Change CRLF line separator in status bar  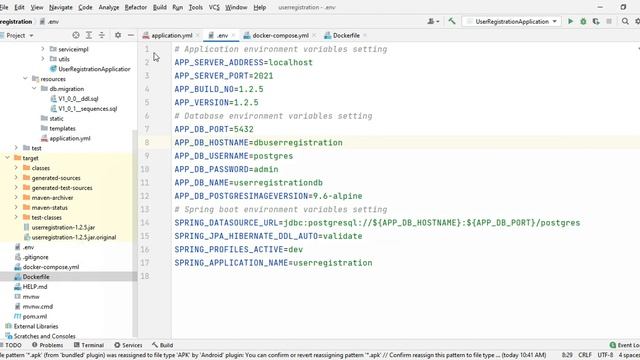[585, 355]
